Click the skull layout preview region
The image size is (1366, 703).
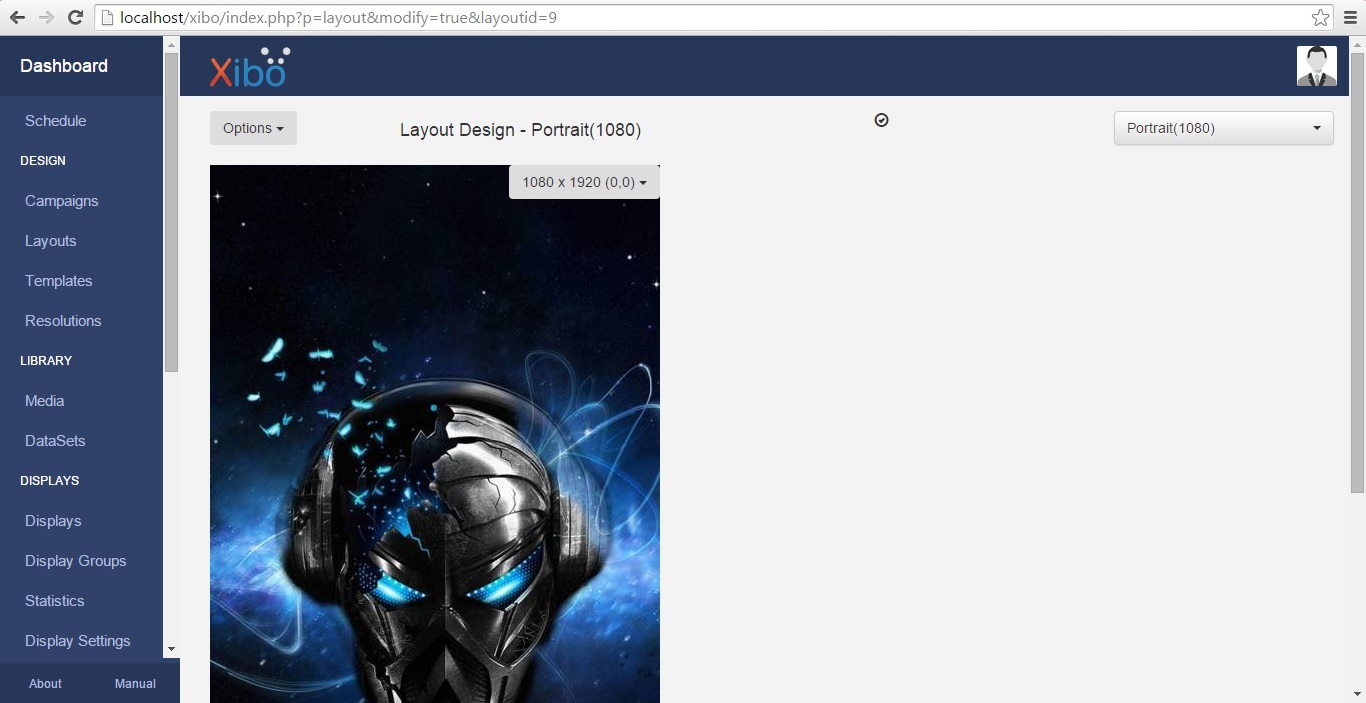(x=435, y=434)
